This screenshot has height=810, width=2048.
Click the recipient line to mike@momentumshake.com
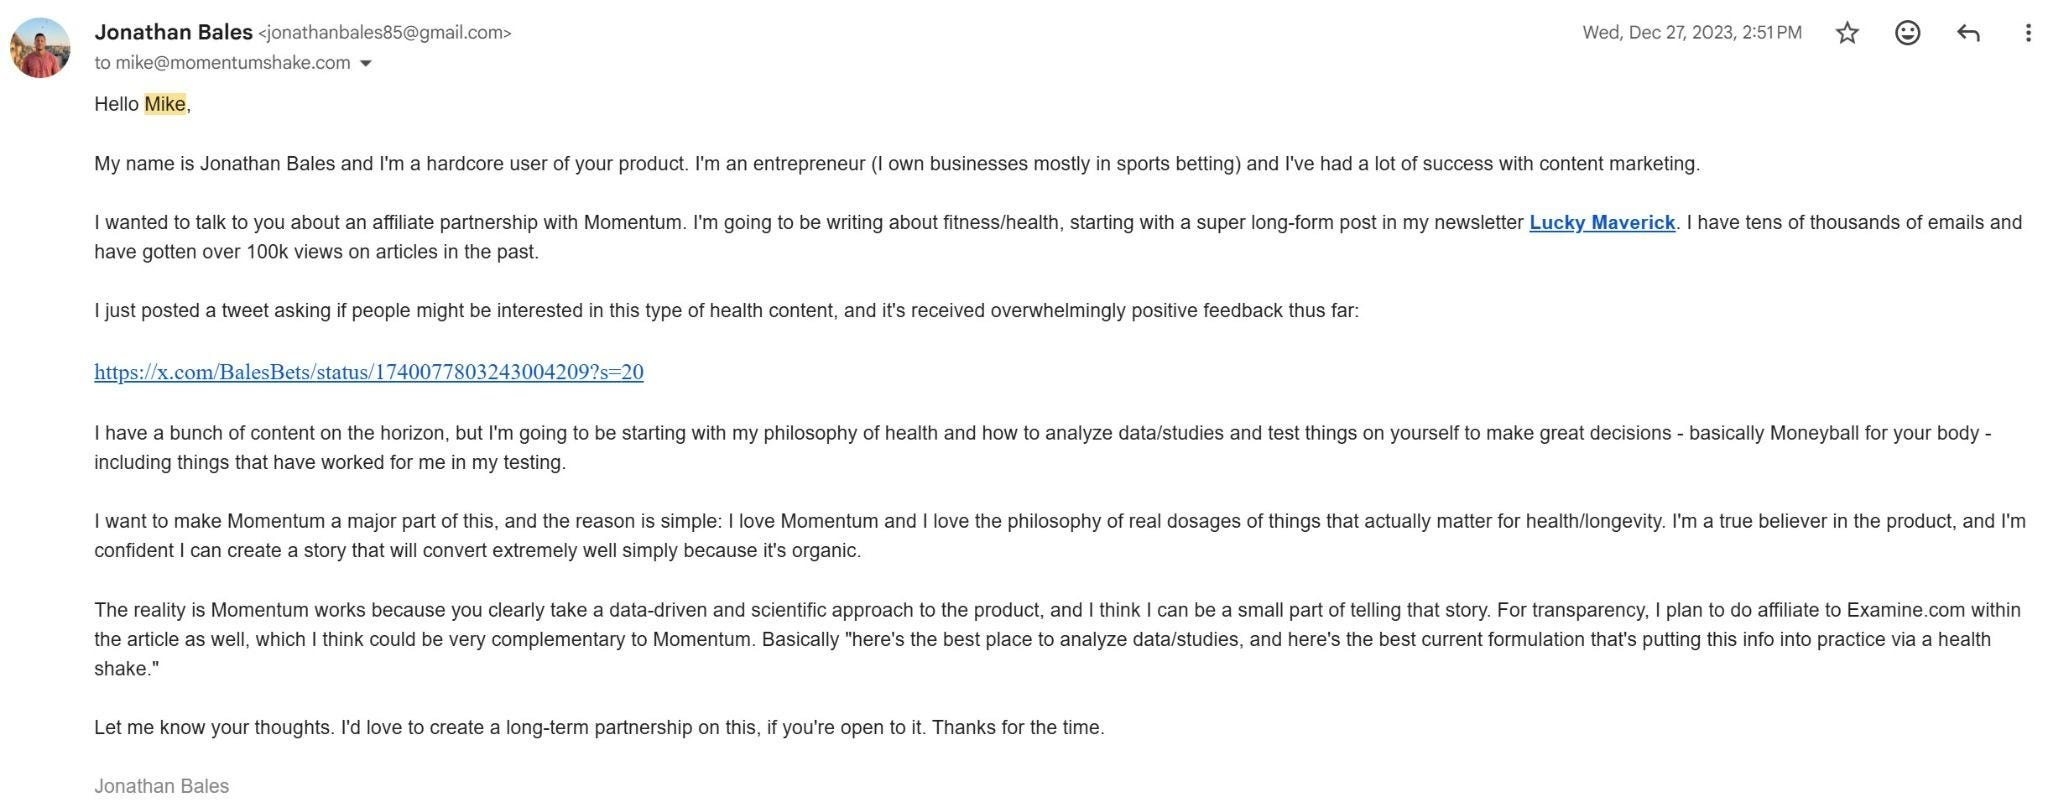(223, 63)
